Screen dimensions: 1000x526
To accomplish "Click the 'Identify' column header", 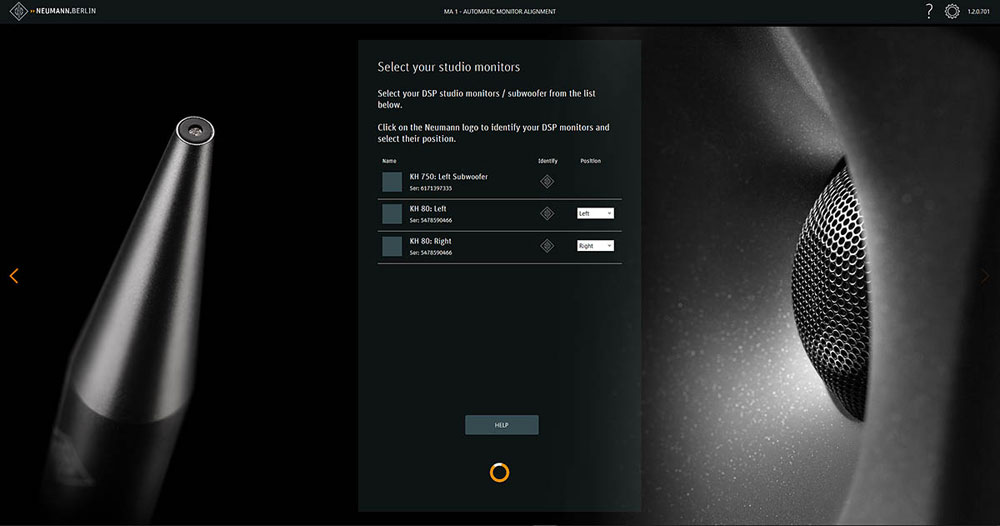I will [x=548, y=161].
